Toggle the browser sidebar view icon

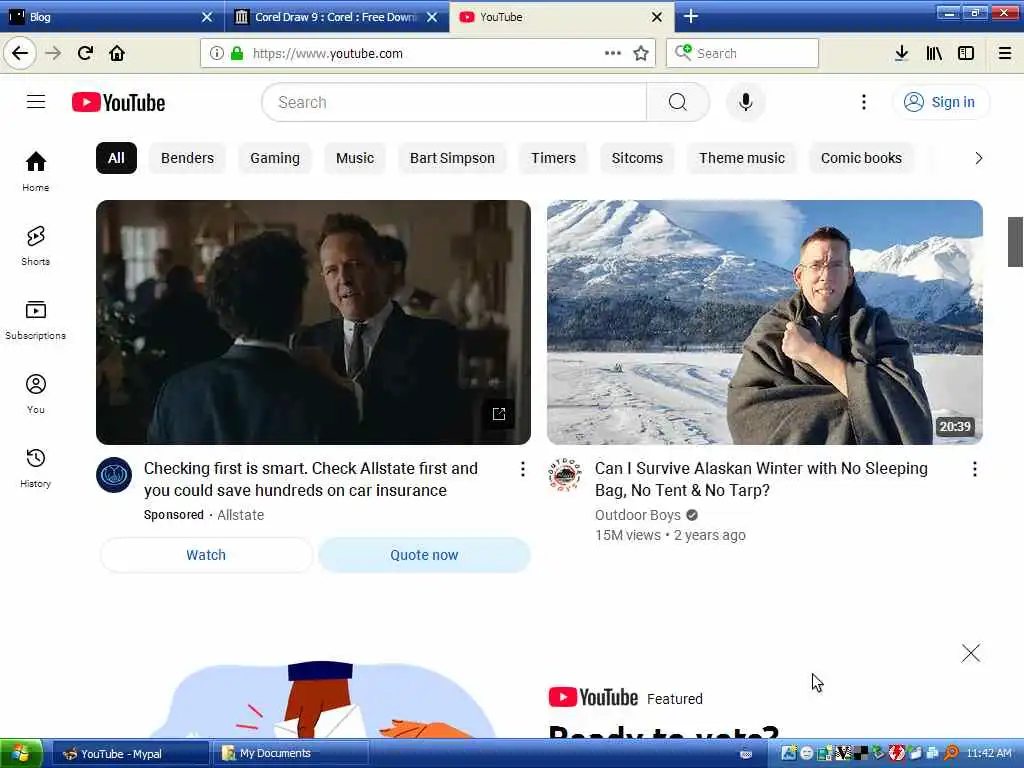pyautogui.click(x=966, y=53)
